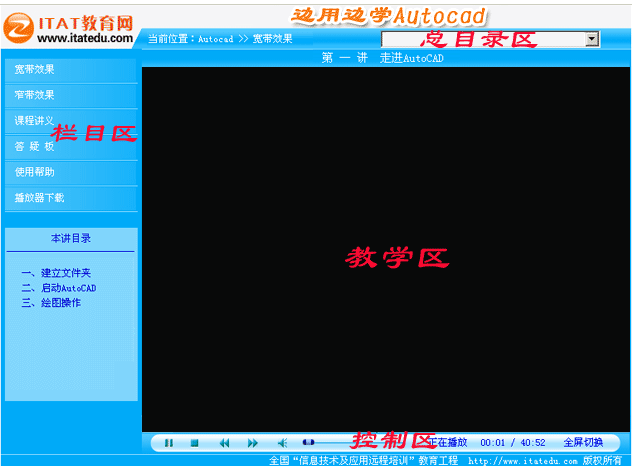Stop the video with the square button
This screenshot has height=466, width=632.
tap(194, 443)
